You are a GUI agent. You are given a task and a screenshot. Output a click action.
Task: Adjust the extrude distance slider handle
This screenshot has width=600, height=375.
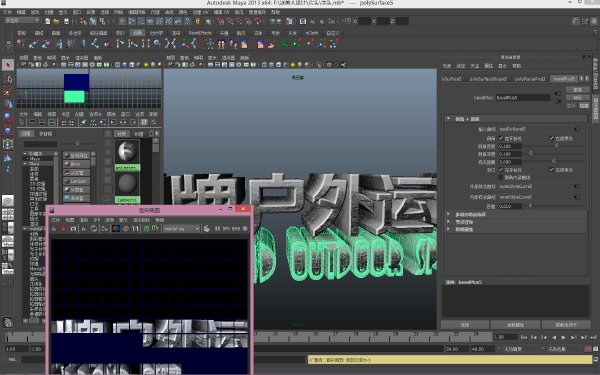click(553, 161)
